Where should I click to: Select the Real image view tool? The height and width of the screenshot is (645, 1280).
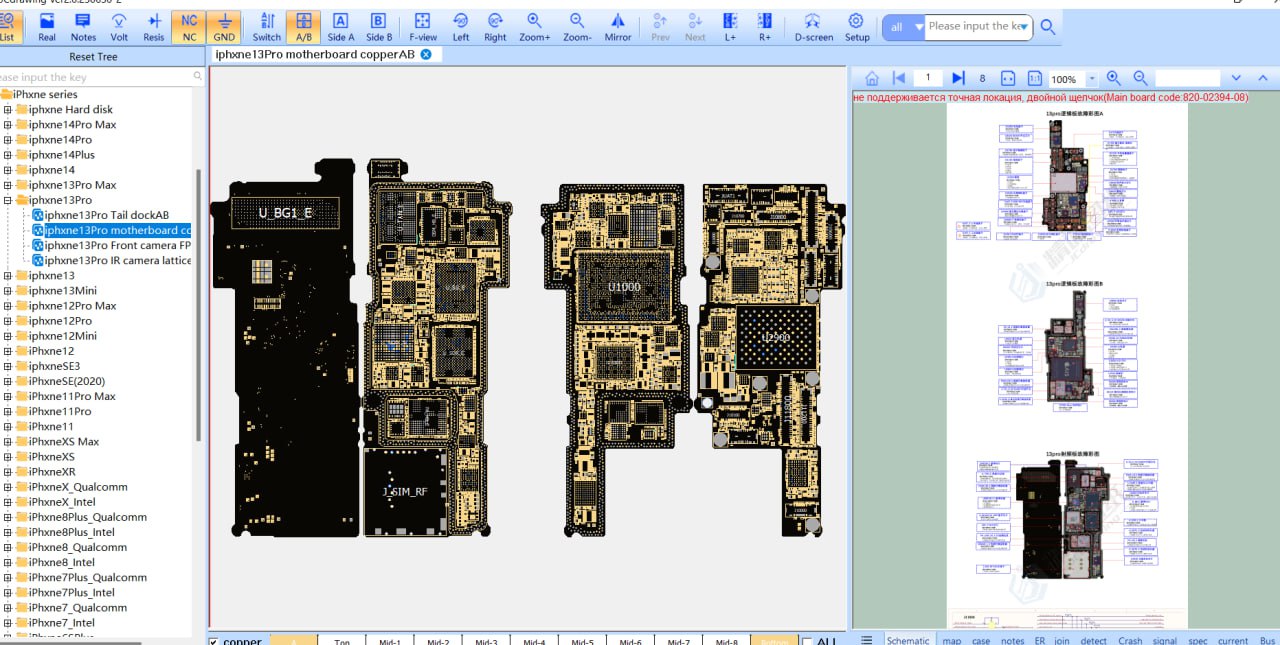pos(47,27)
